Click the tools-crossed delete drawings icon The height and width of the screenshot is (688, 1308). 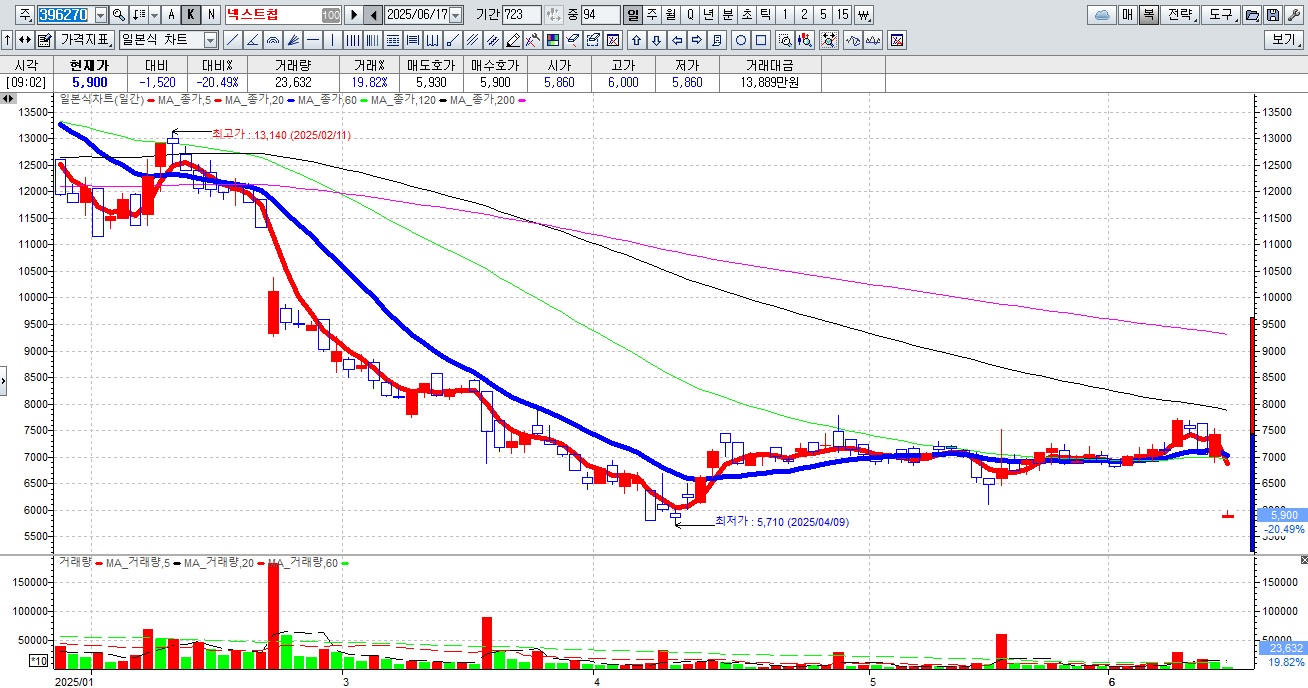[532, 40]
